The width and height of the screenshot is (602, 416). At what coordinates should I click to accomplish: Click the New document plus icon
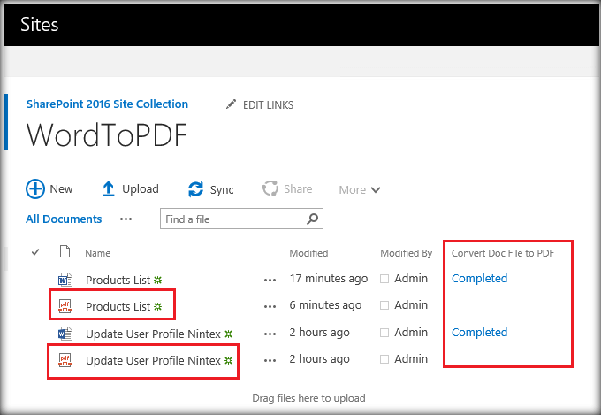pyautogui.click(x=35, y=189)
